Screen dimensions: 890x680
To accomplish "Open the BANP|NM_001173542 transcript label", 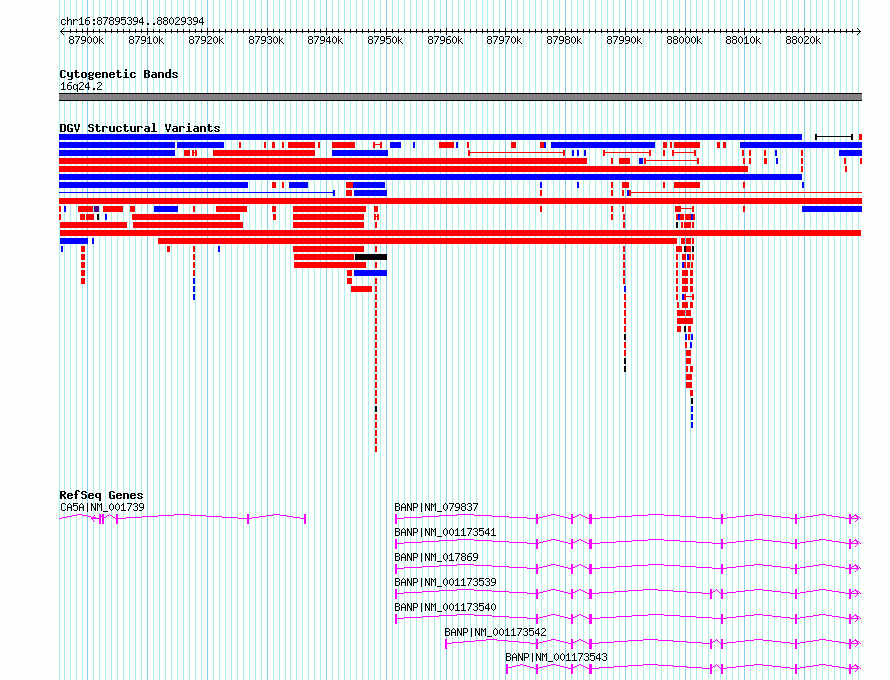I will pos(496,632).
